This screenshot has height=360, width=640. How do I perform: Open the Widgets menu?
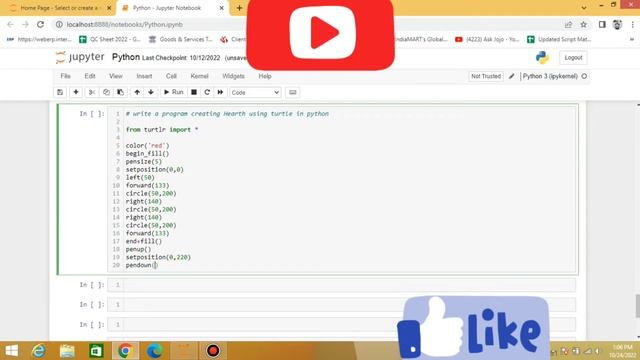pos(233,76)
